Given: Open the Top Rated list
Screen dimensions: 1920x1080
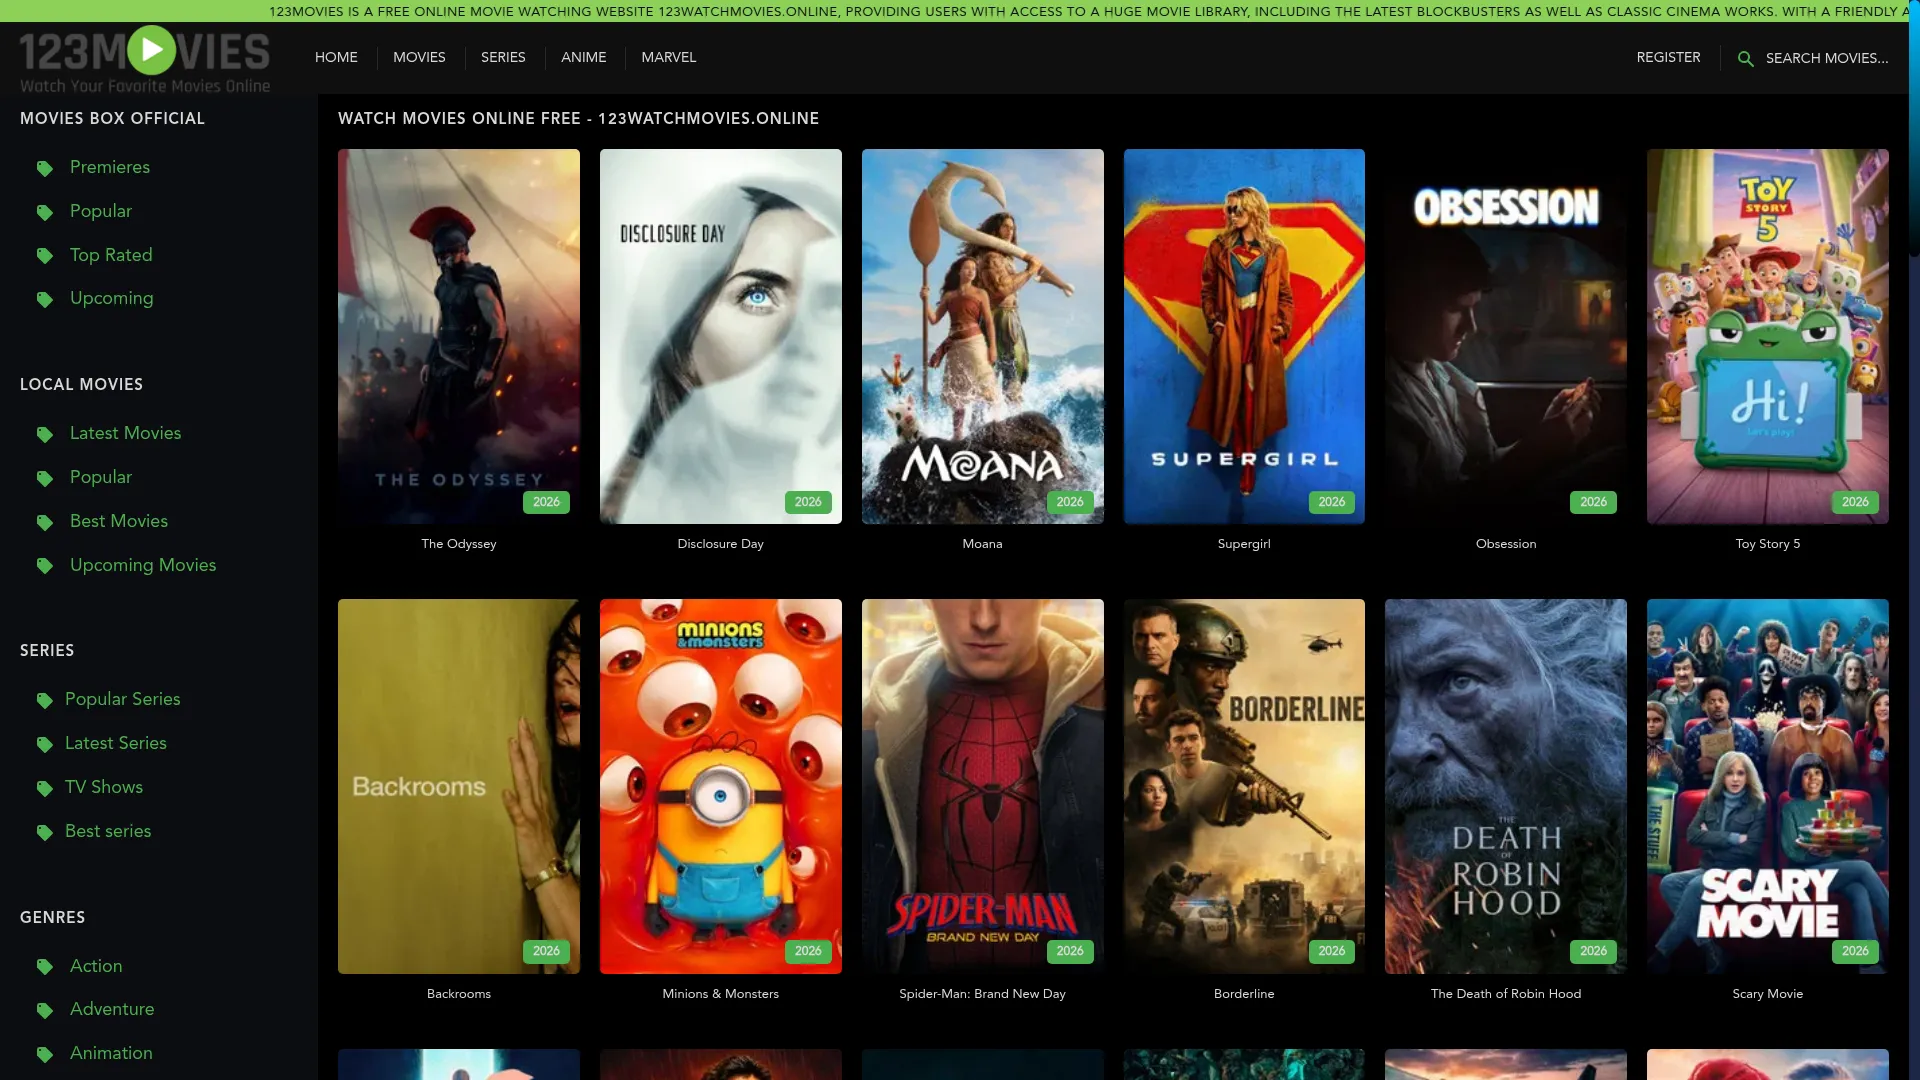Looking at the screenshot, I should click(x=111, y=255).
